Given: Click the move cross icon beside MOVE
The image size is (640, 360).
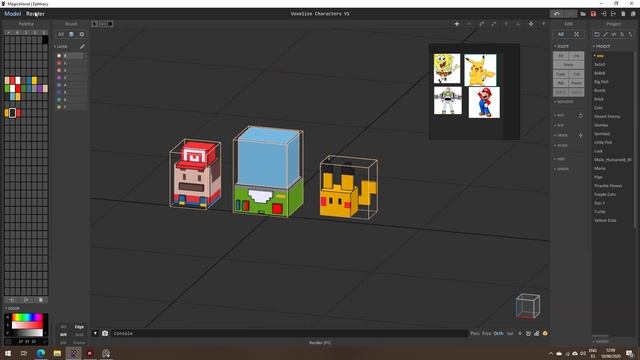Looking at the screenshot, I should pyautogui.click(x=580, y=135).
